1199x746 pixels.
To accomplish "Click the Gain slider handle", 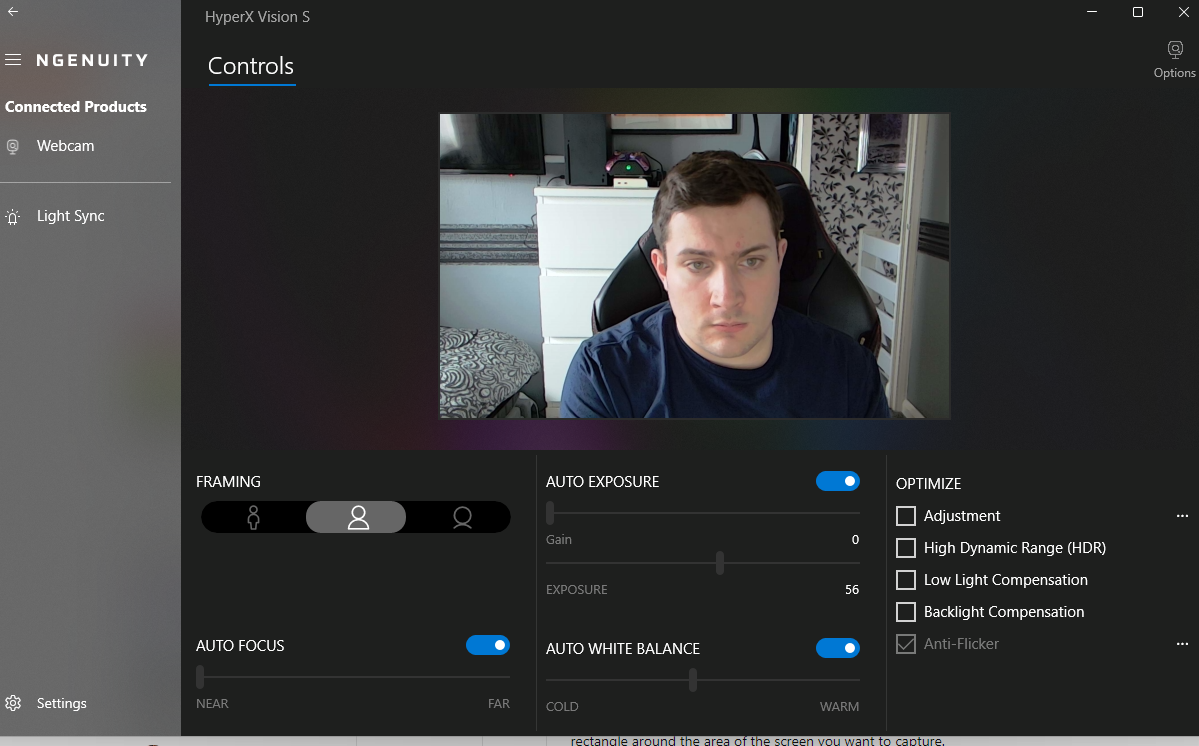I will click(x=550, y=513).
